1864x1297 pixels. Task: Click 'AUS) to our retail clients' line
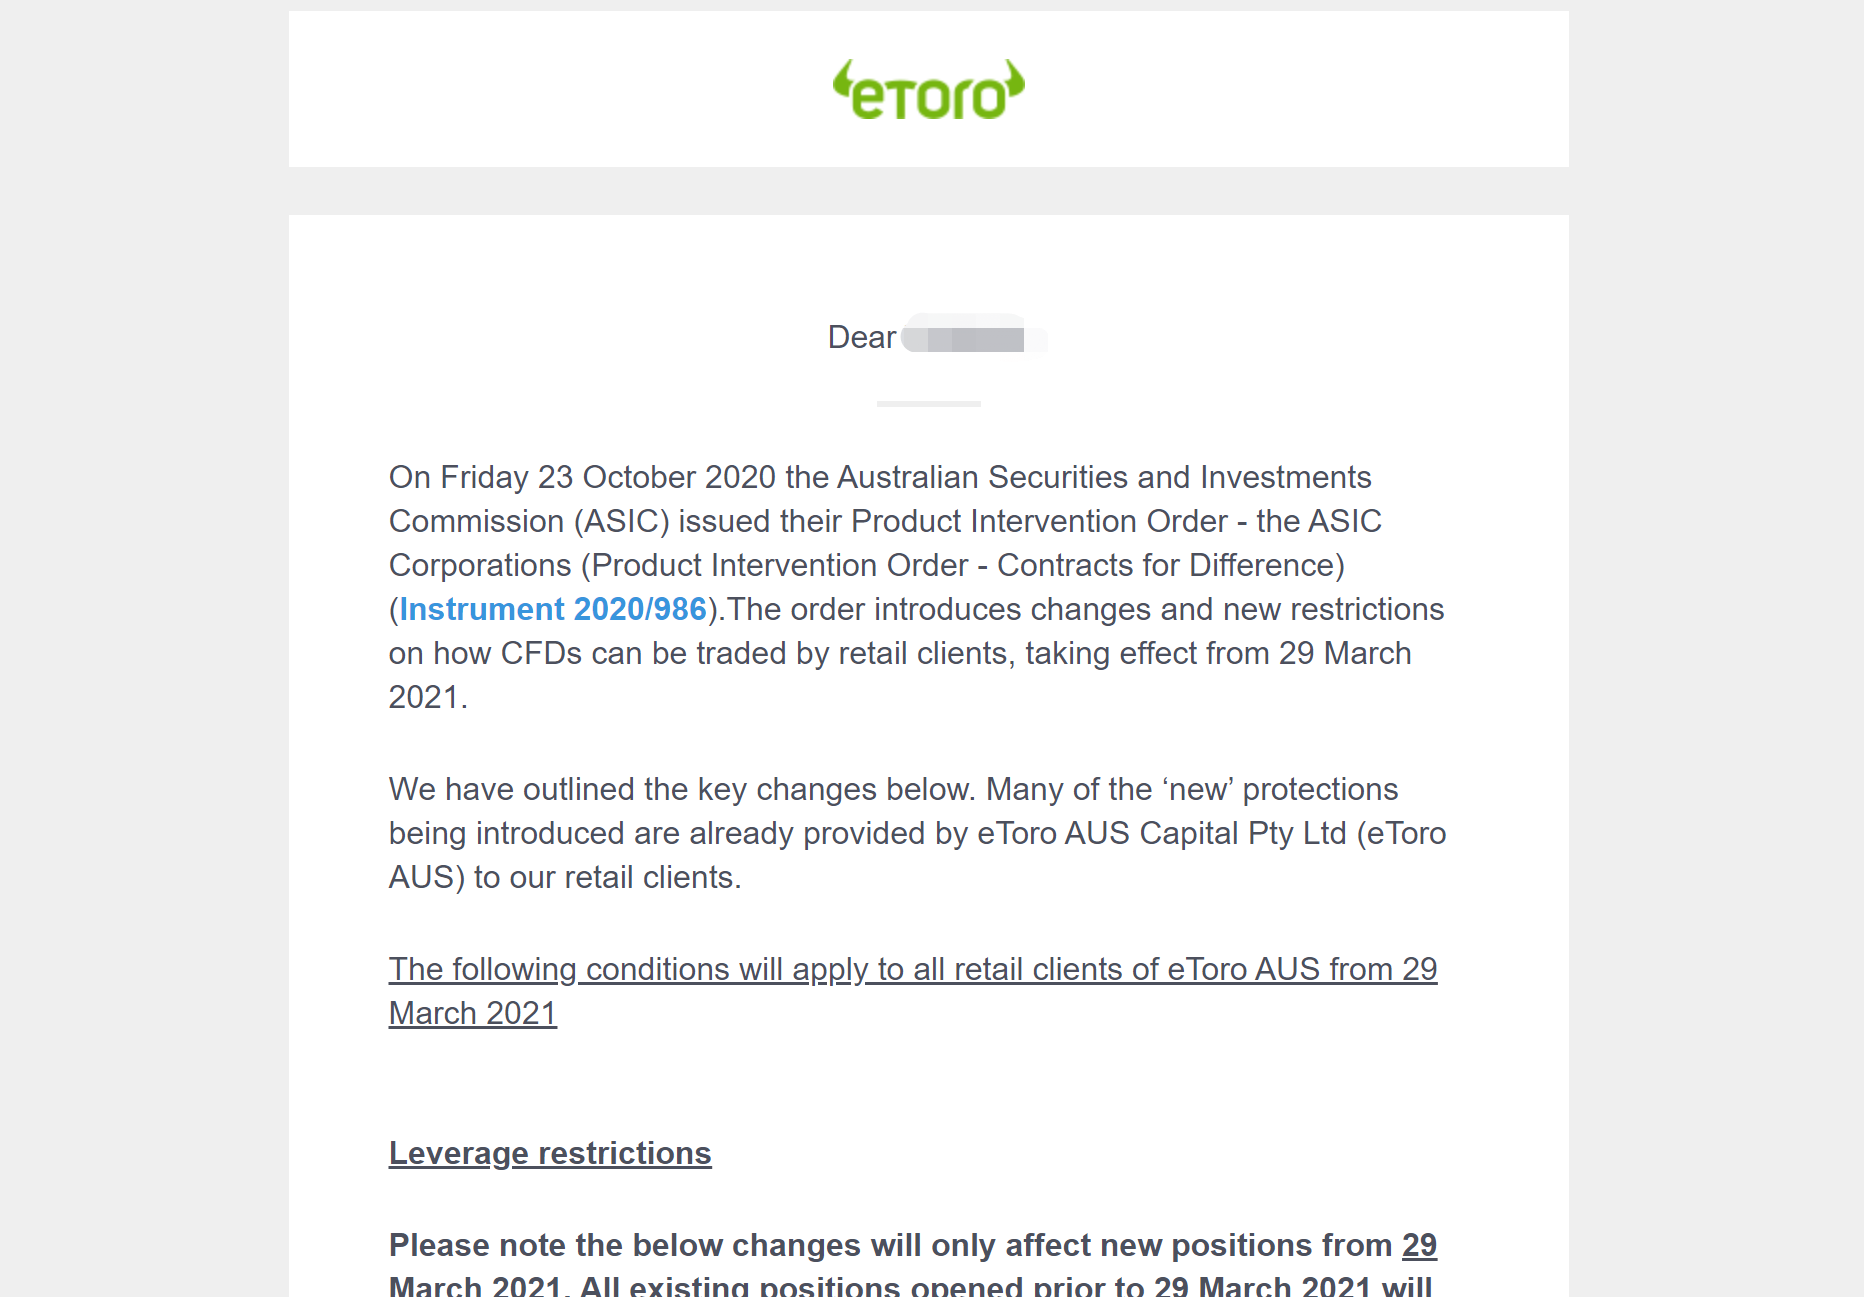tap(565, 877)
